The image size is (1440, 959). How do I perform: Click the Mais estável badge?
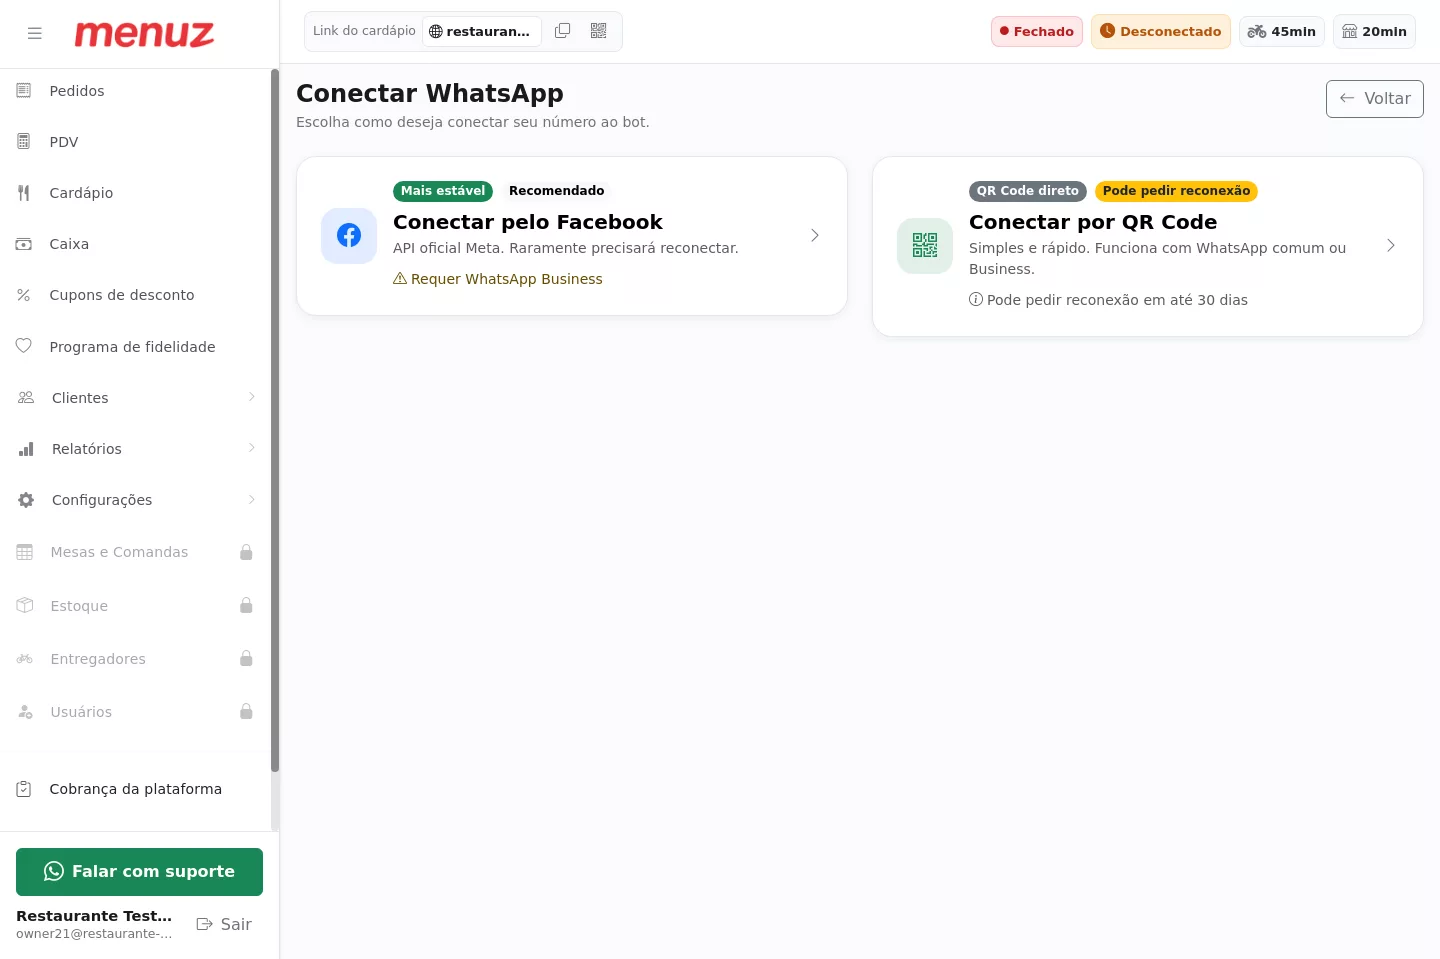443,191
